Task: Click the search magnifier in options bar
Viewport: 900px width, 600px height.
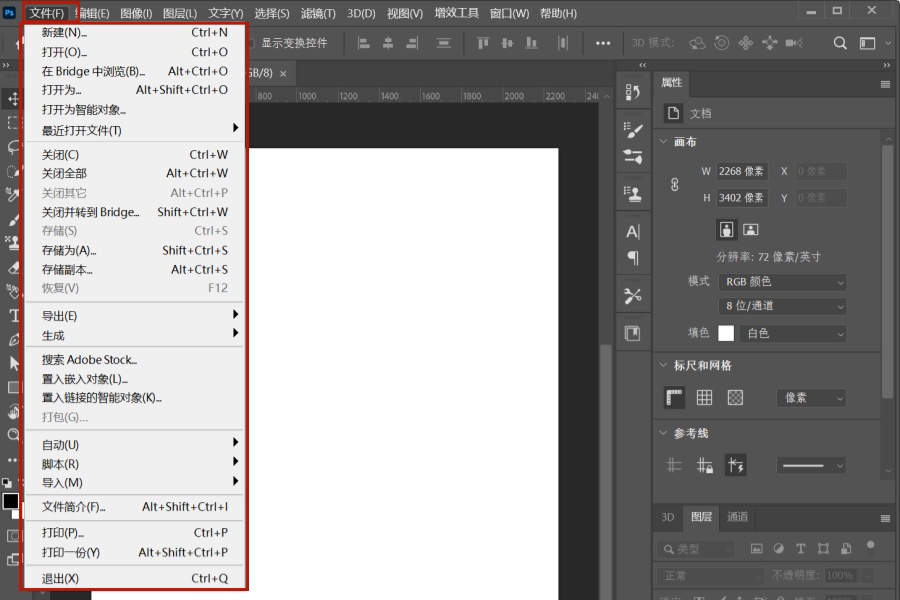Action: pyautogui.click(x=840, y=43)
